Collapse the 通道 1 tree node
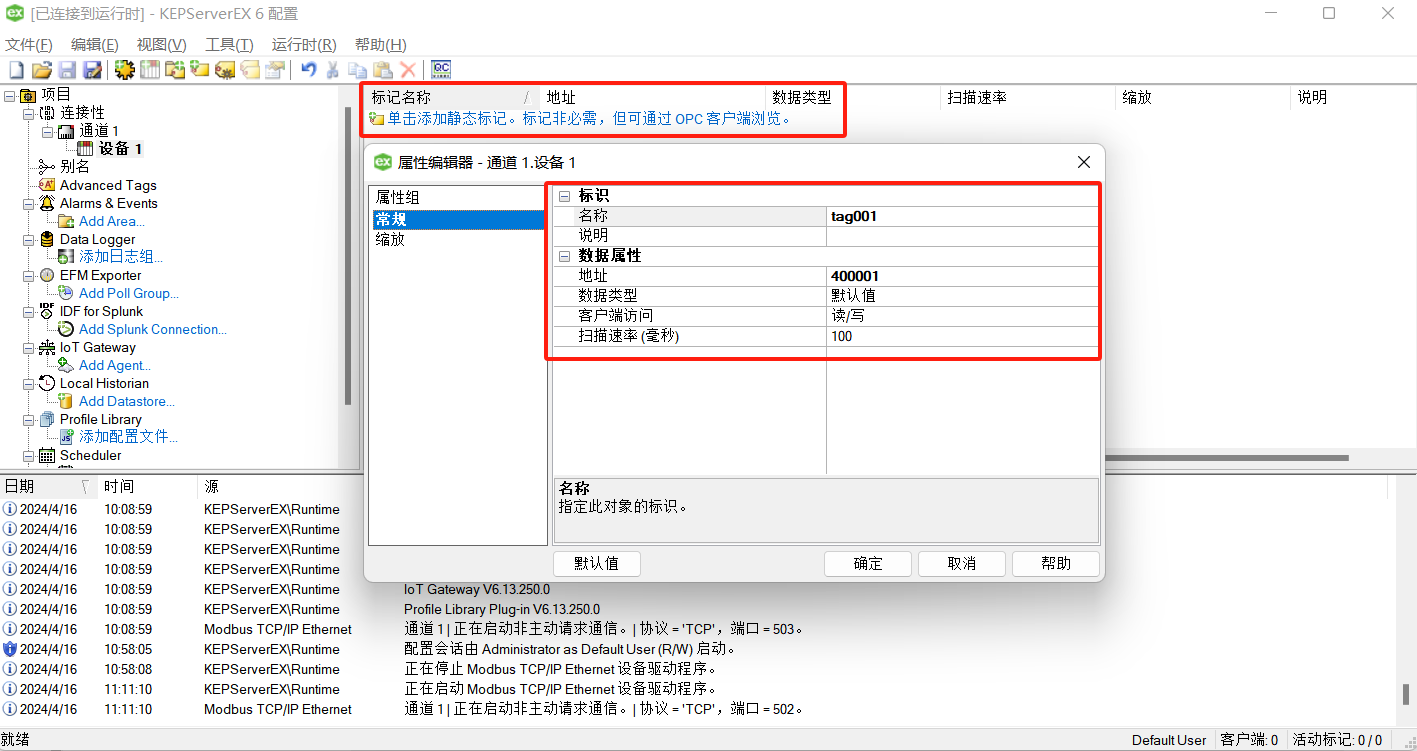The width and height of the screenshot is (1417, 751). (x=47, y=131)
